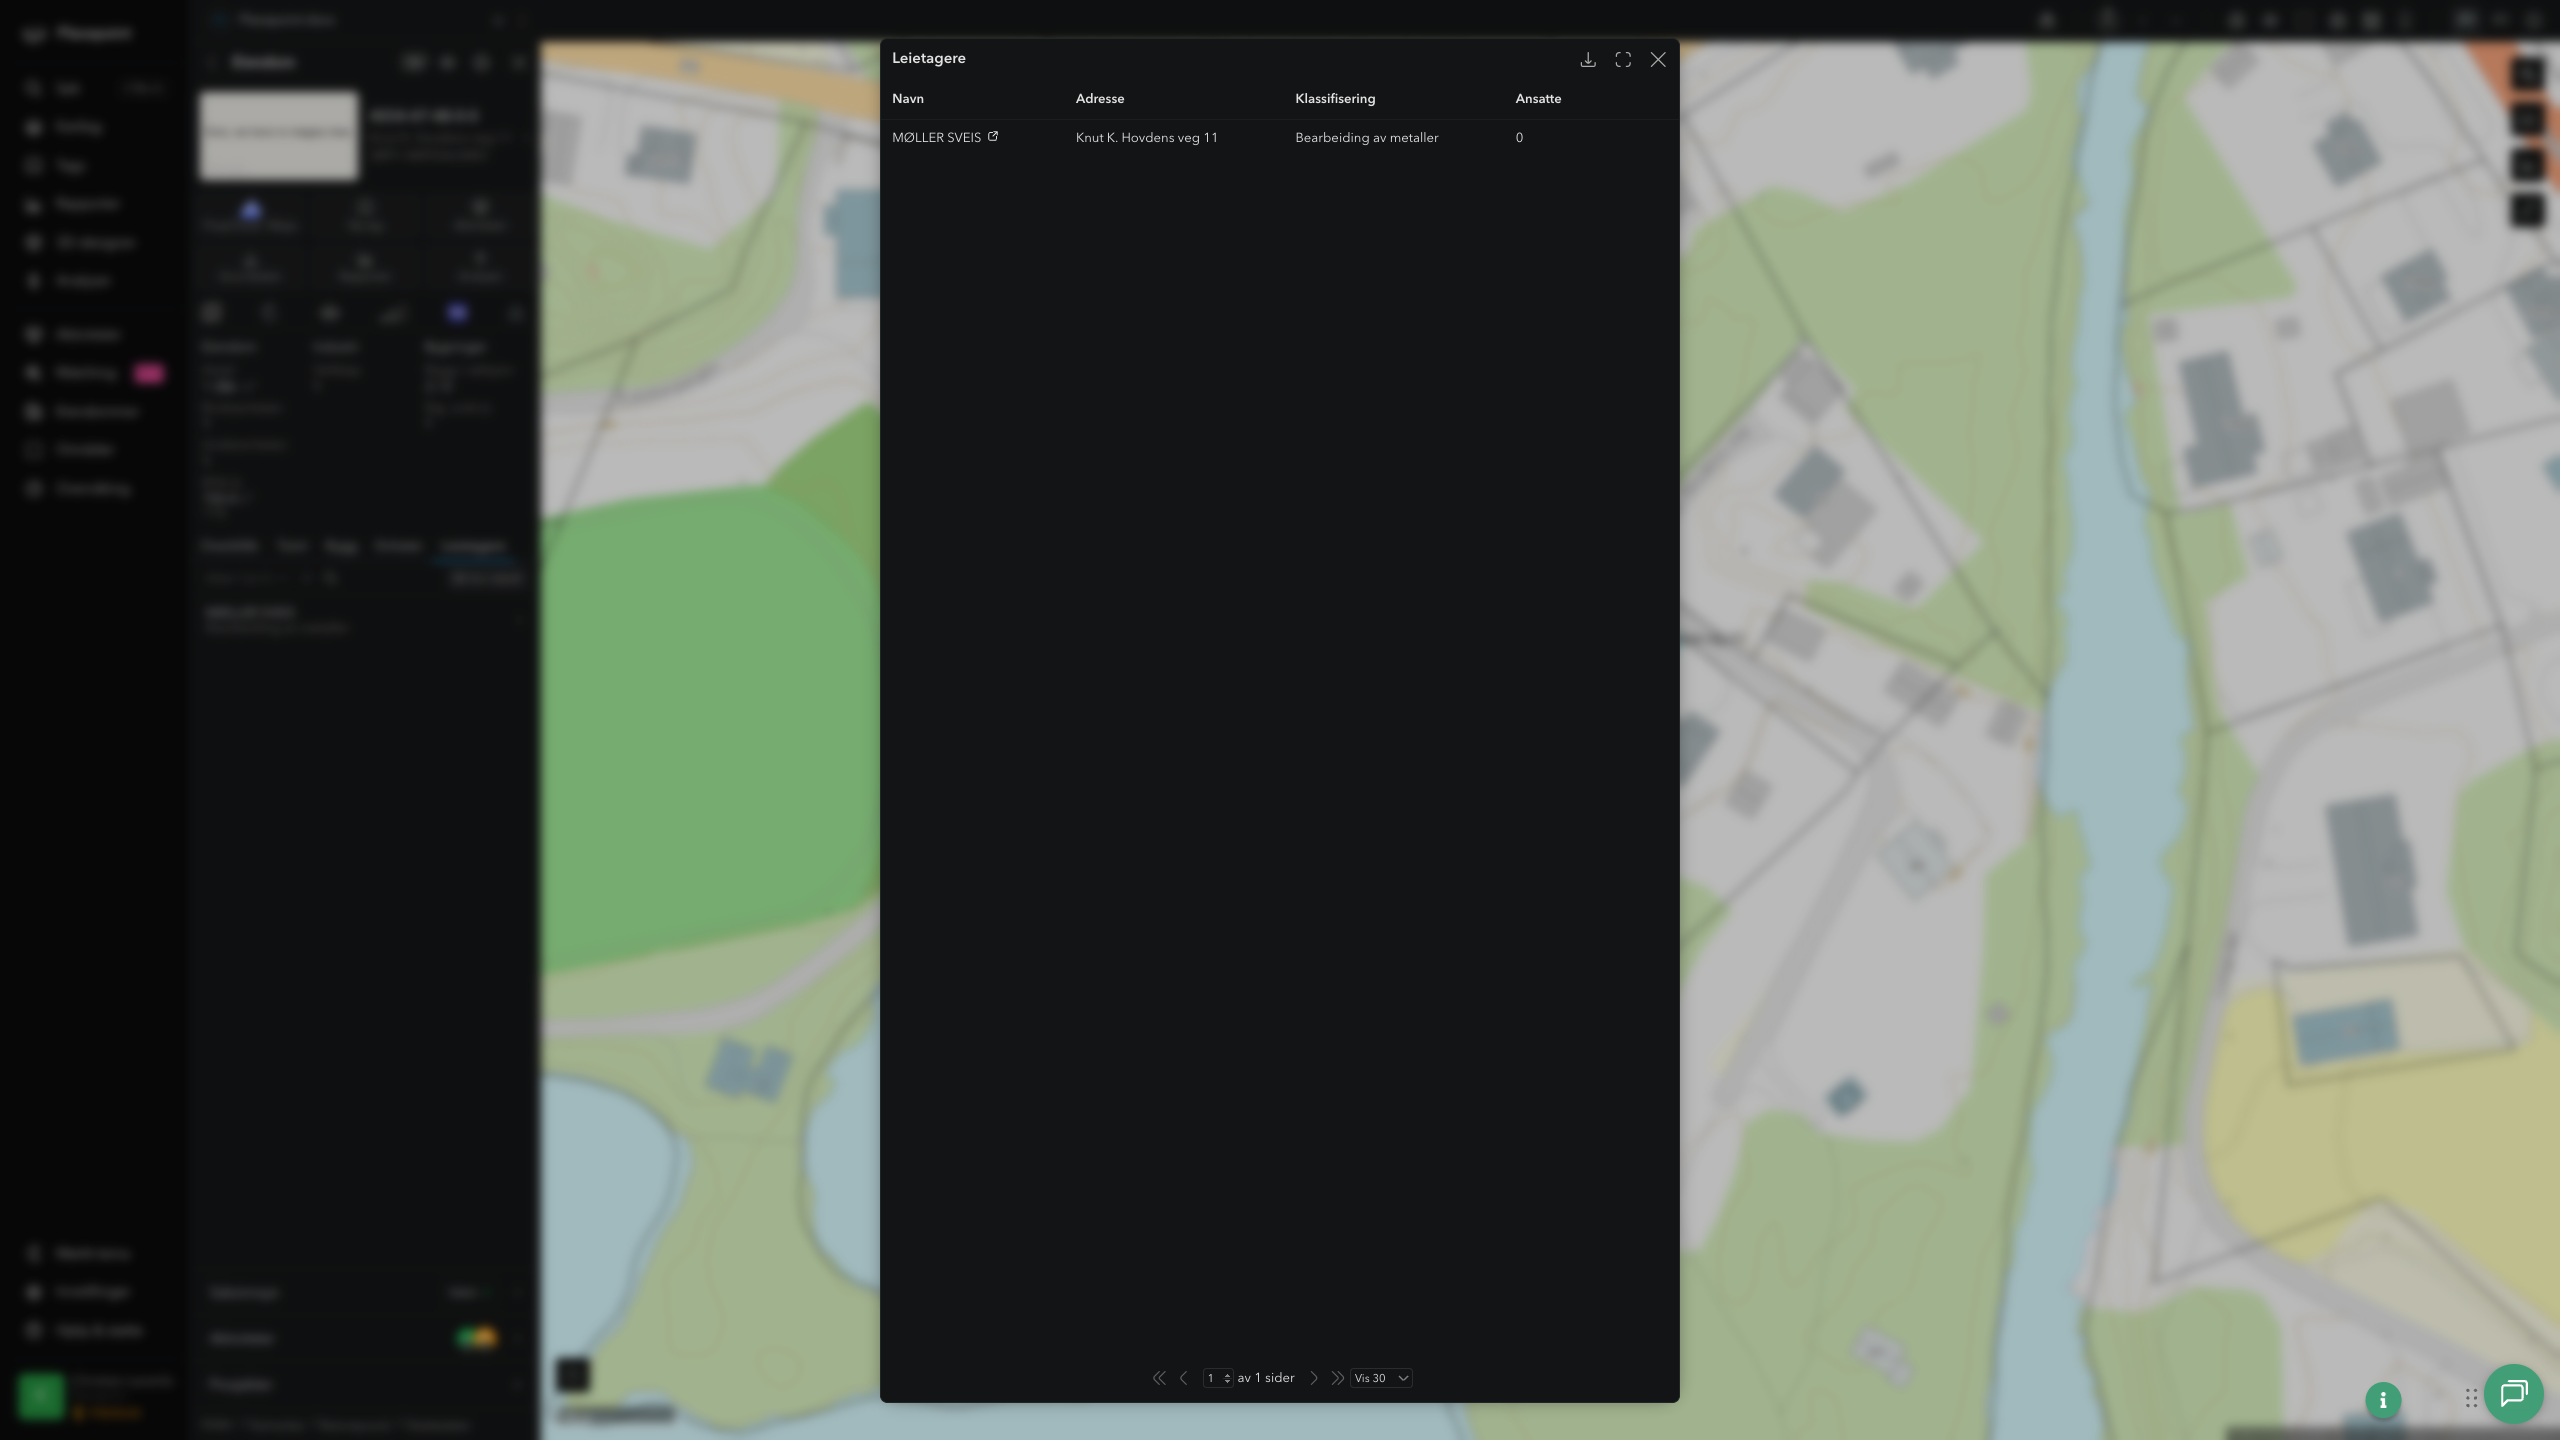Open the MØLLER SVEIS tenant name
The height and width of the screenshot is (1440, 2560).
click(936, 137)
